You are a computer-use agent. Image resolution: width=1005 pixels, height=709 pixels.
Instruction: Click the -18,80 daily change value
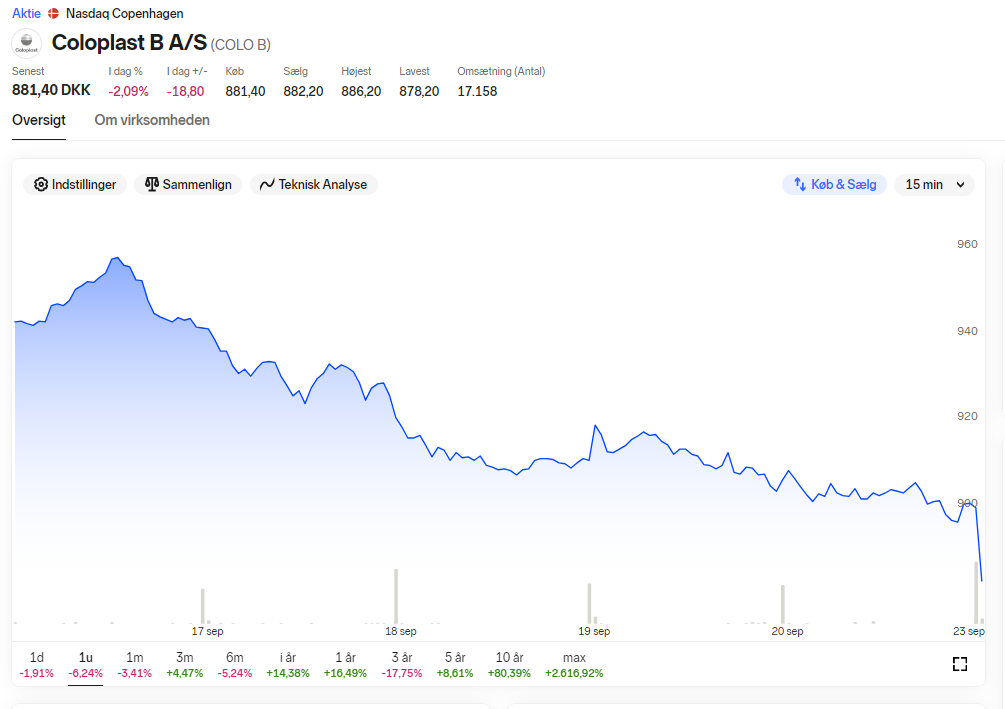pos(185,91)
